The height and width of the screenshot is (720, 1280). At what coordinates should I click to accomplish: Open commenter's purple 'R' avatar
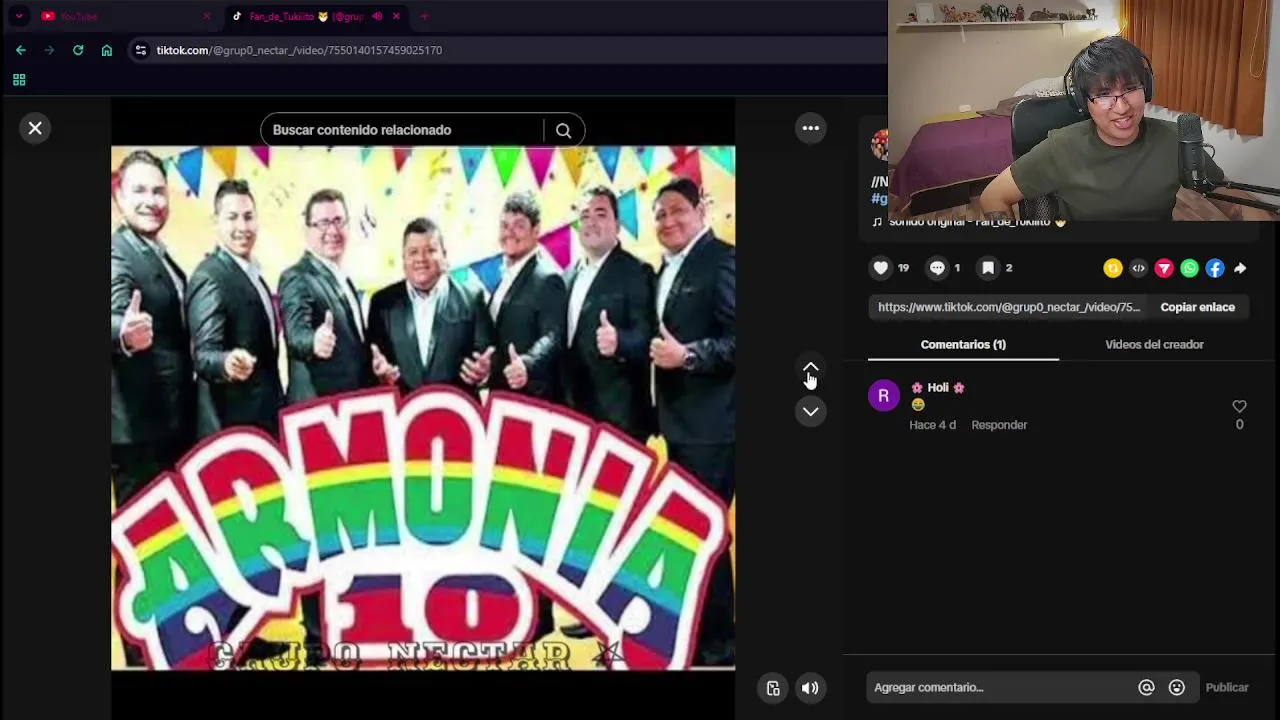pyautogui.click(x=884, y=396)
